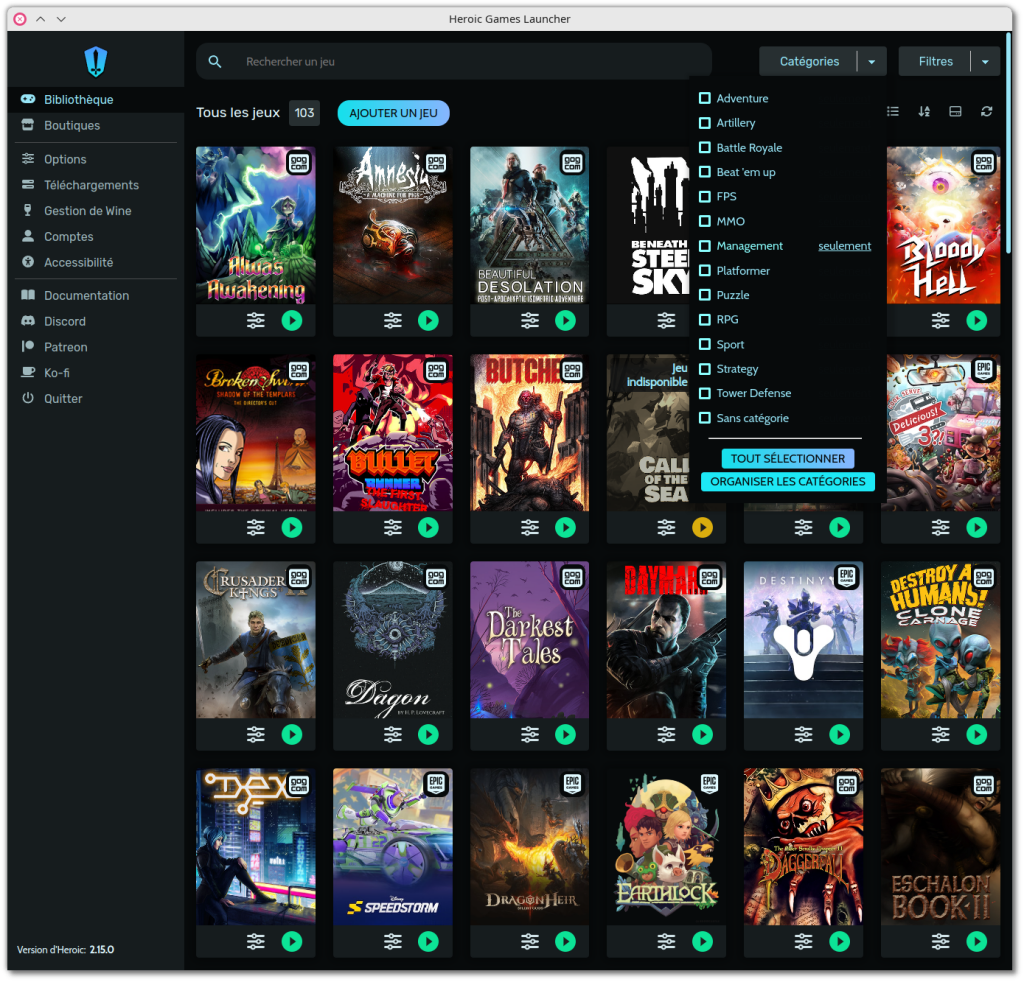Open Patreon link in sidebar

pyautogui.click(x=96, y=347)
